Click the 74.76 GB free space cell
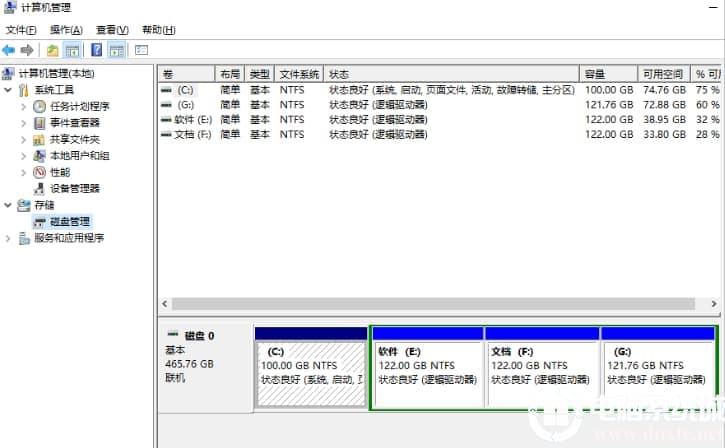Image resolution: width=725 pixels, height=448 pixels. (664, 90)
